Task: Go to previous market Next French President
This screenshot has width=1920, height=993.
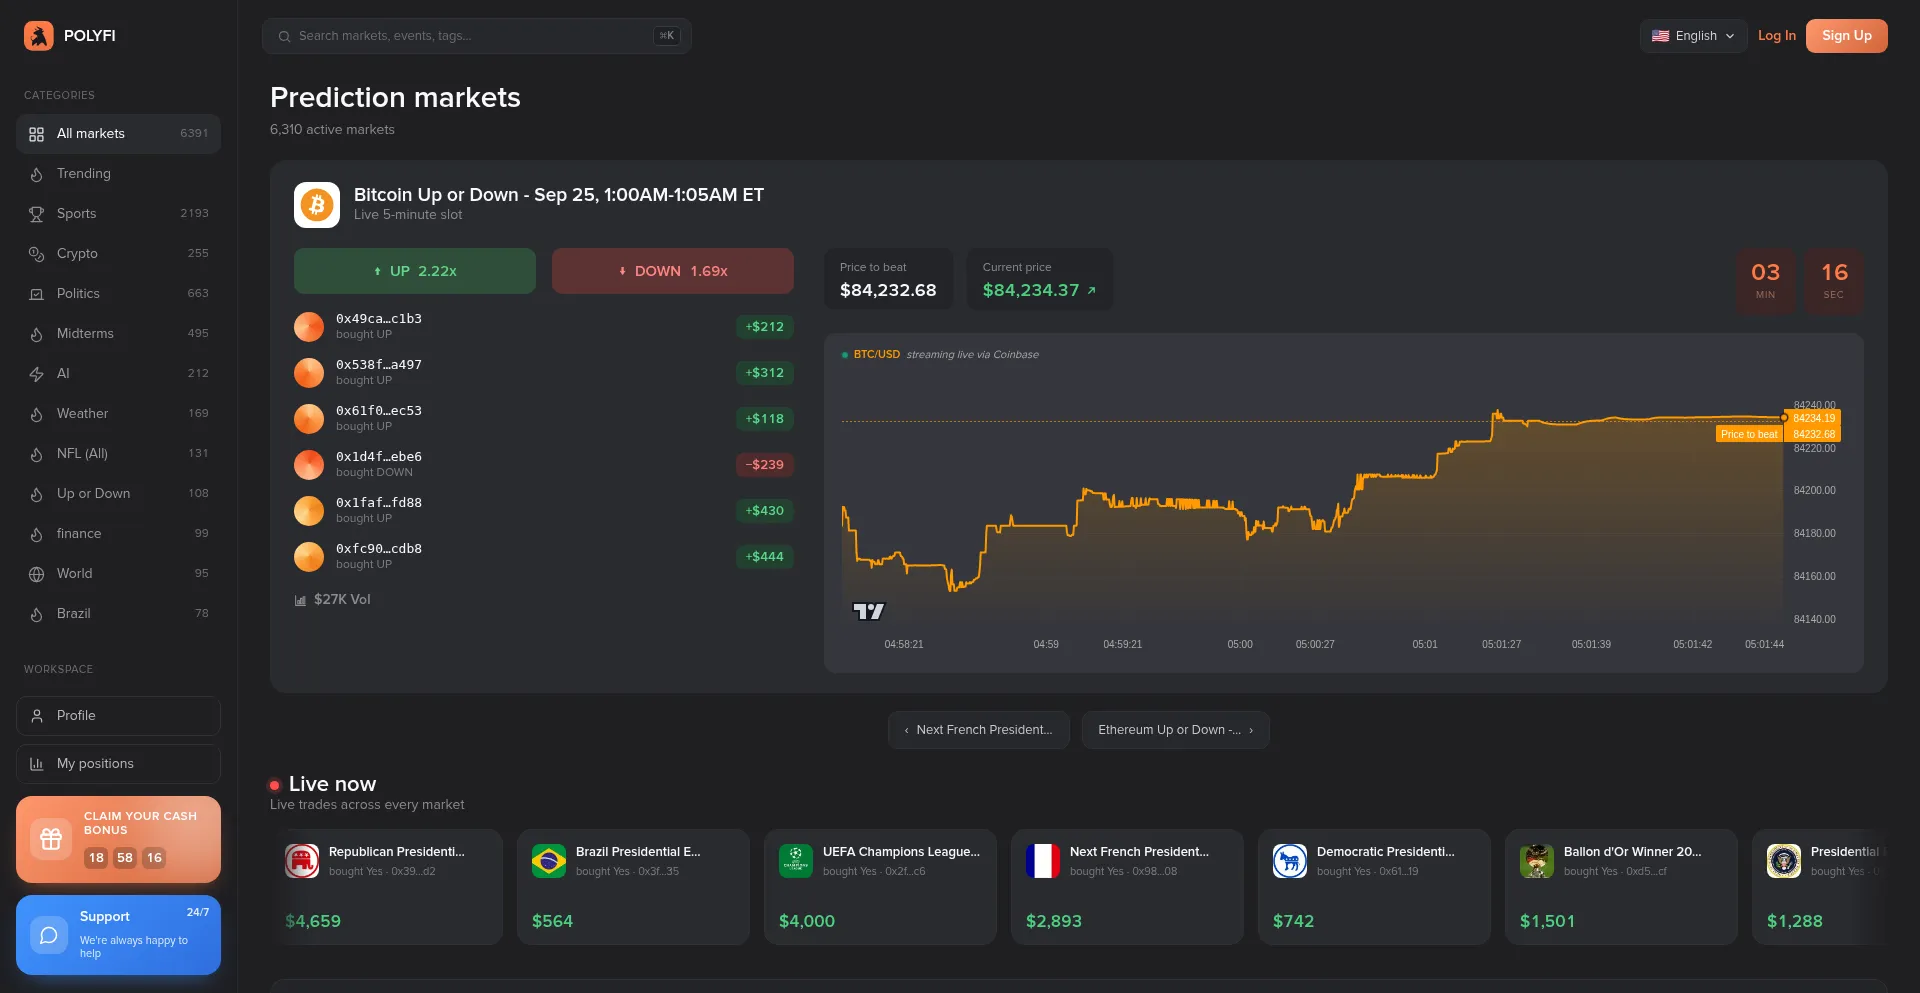Action: [x=979, y=730]
